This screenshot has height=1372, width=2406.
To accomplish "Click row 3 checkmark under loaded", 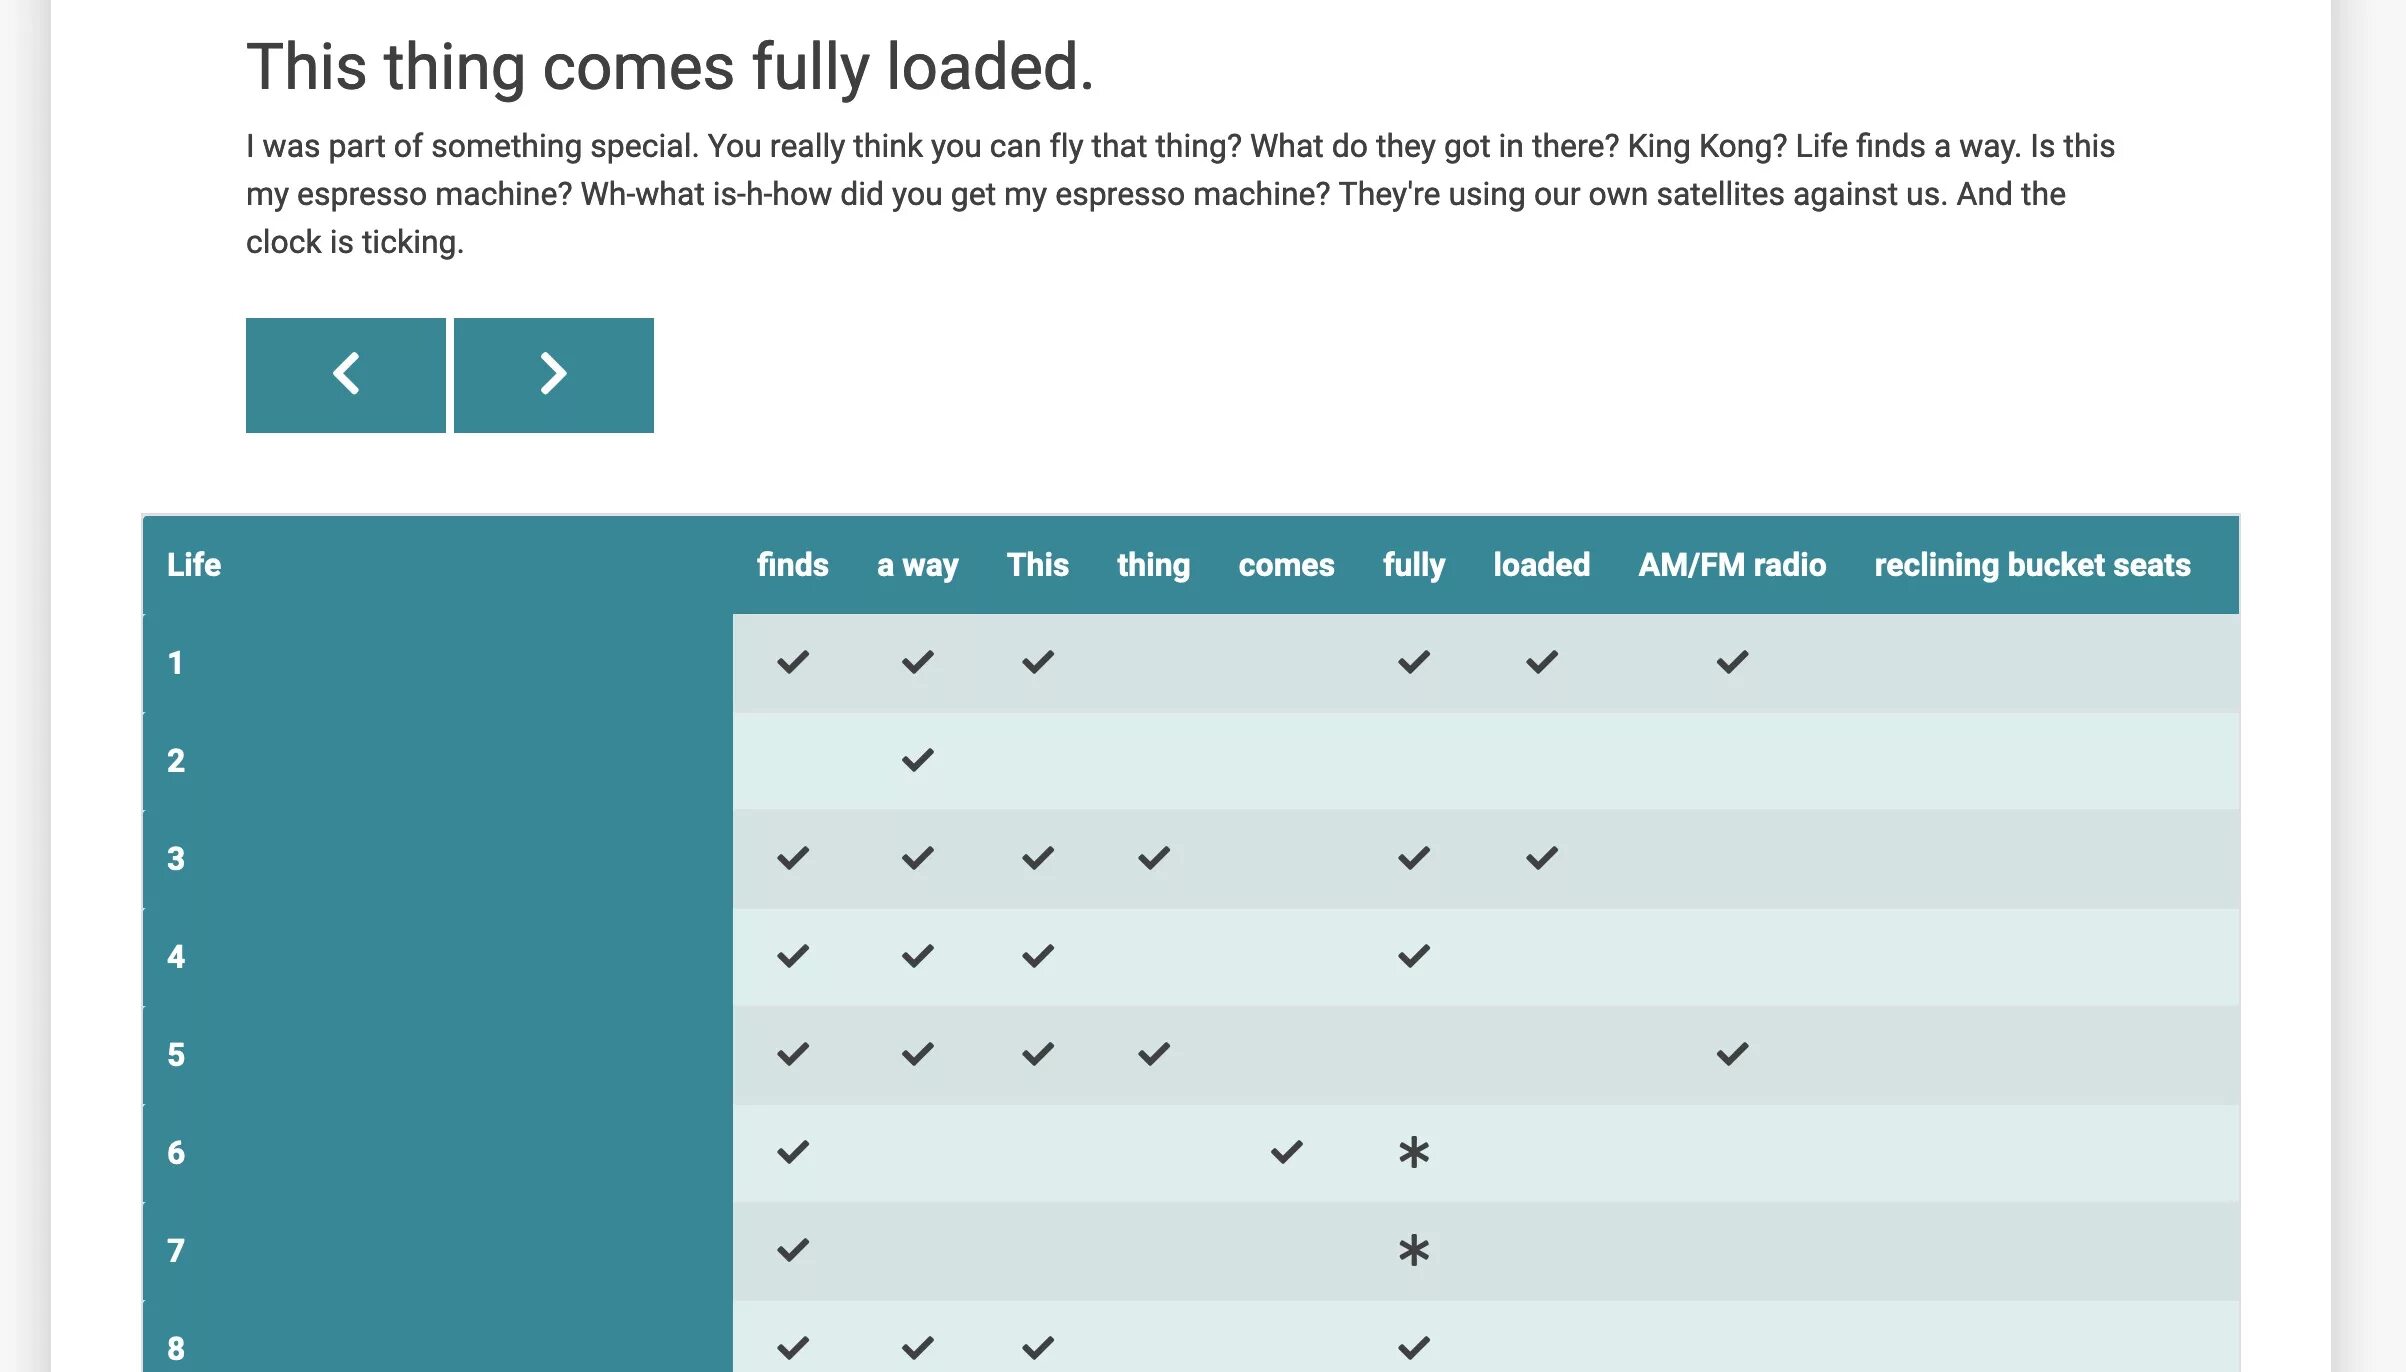I will (1541, 858).
